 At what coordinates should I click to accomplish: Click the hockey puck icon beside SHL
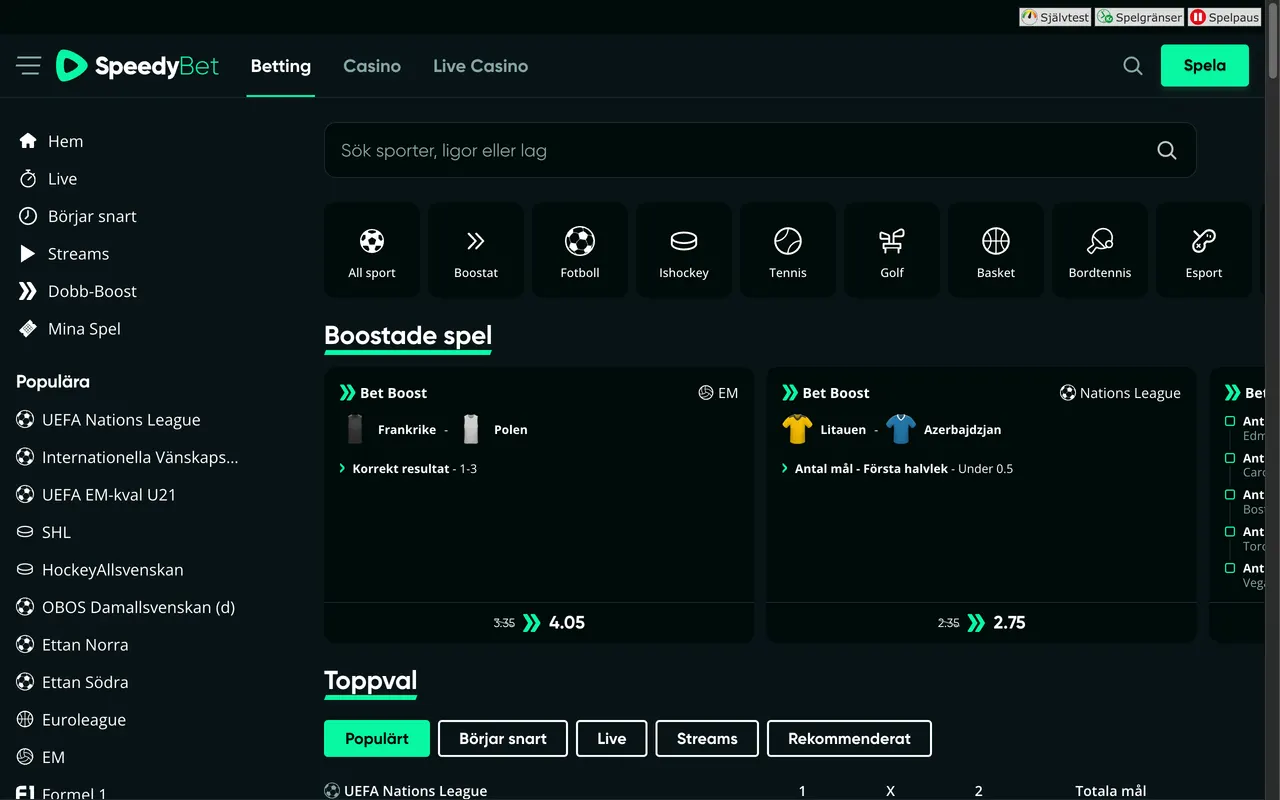pos(25,532)
